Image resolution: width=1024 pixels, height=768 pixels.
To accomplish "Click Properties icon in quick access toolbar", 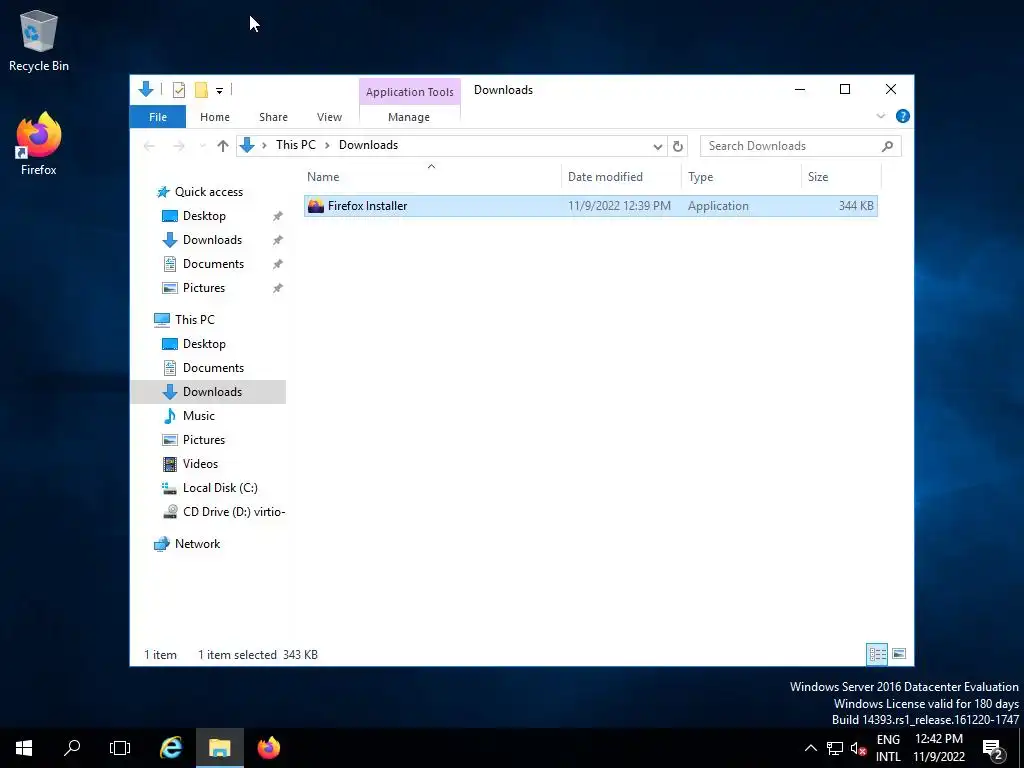I will pos(178,90).
